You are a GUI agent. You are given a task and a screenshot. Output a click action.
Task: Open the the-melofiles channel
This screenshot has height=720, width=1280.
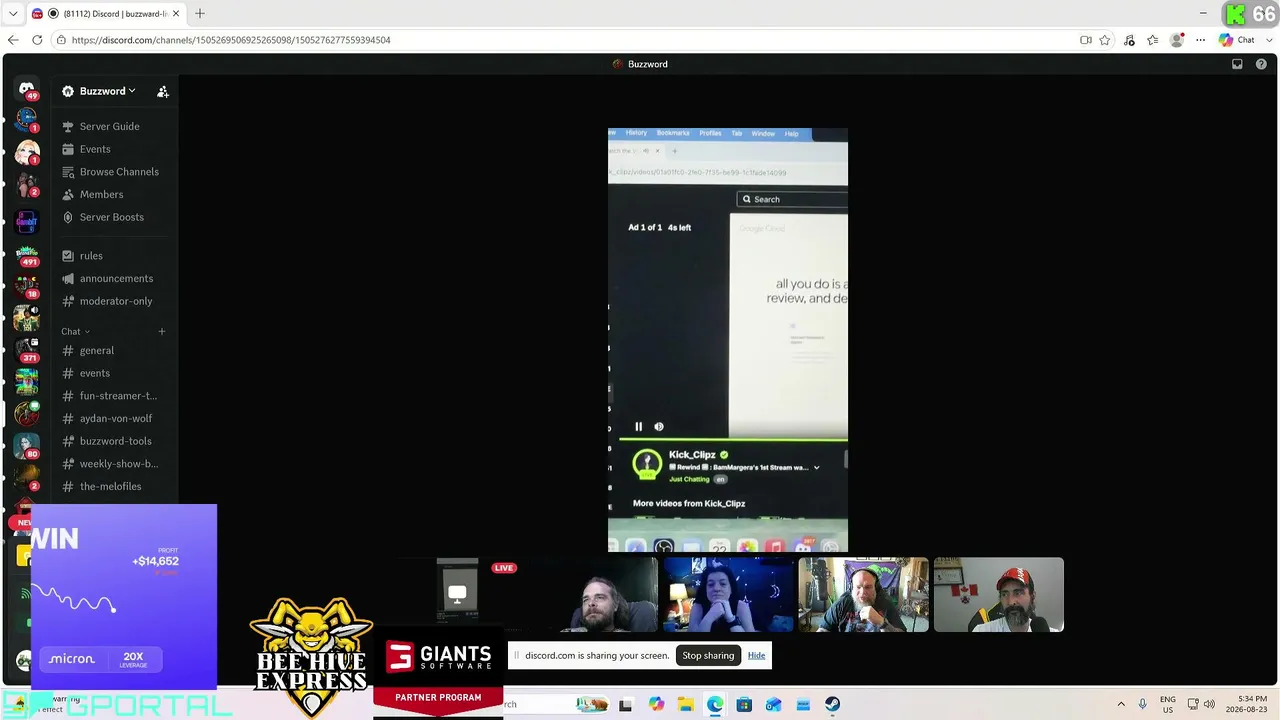pos(110,487)
